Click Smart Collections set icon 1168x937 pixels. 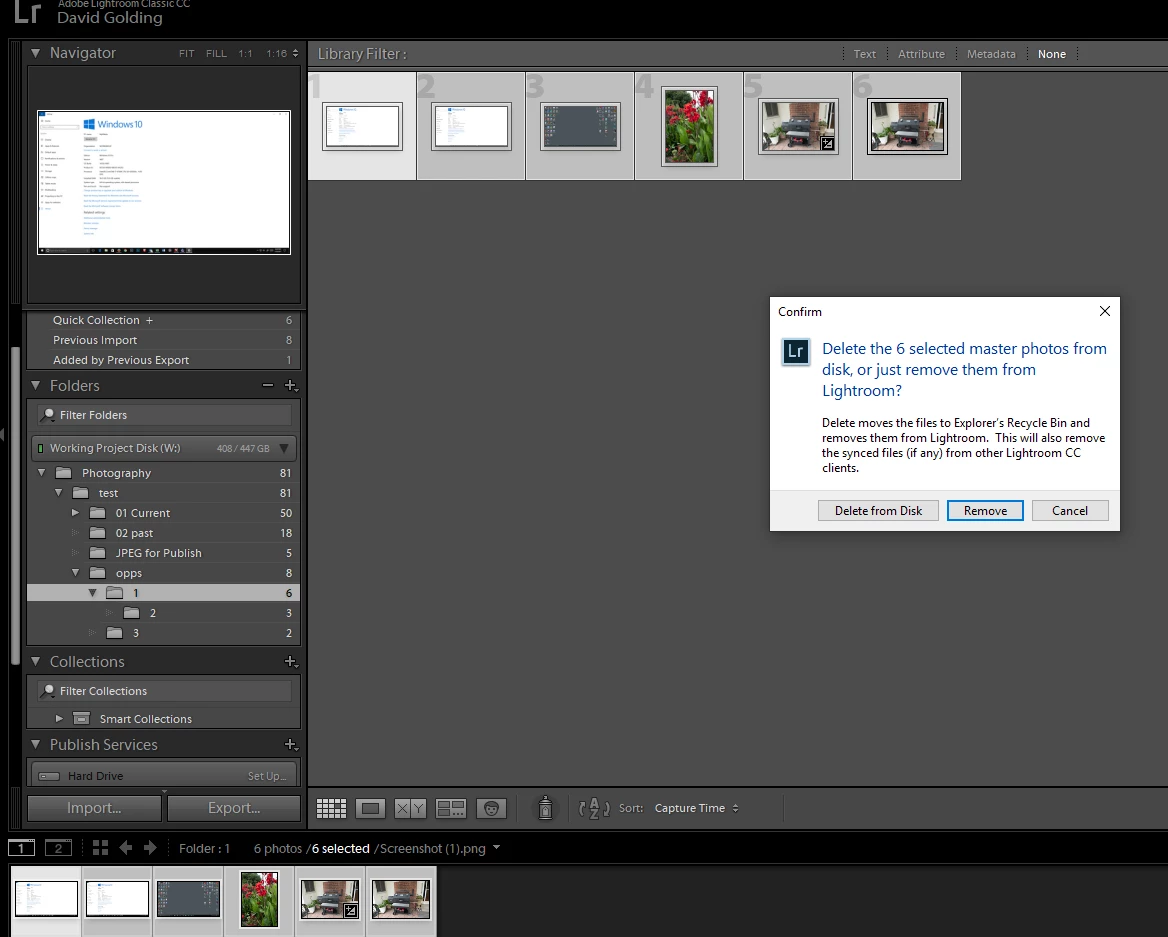click(x=82, y=719)
